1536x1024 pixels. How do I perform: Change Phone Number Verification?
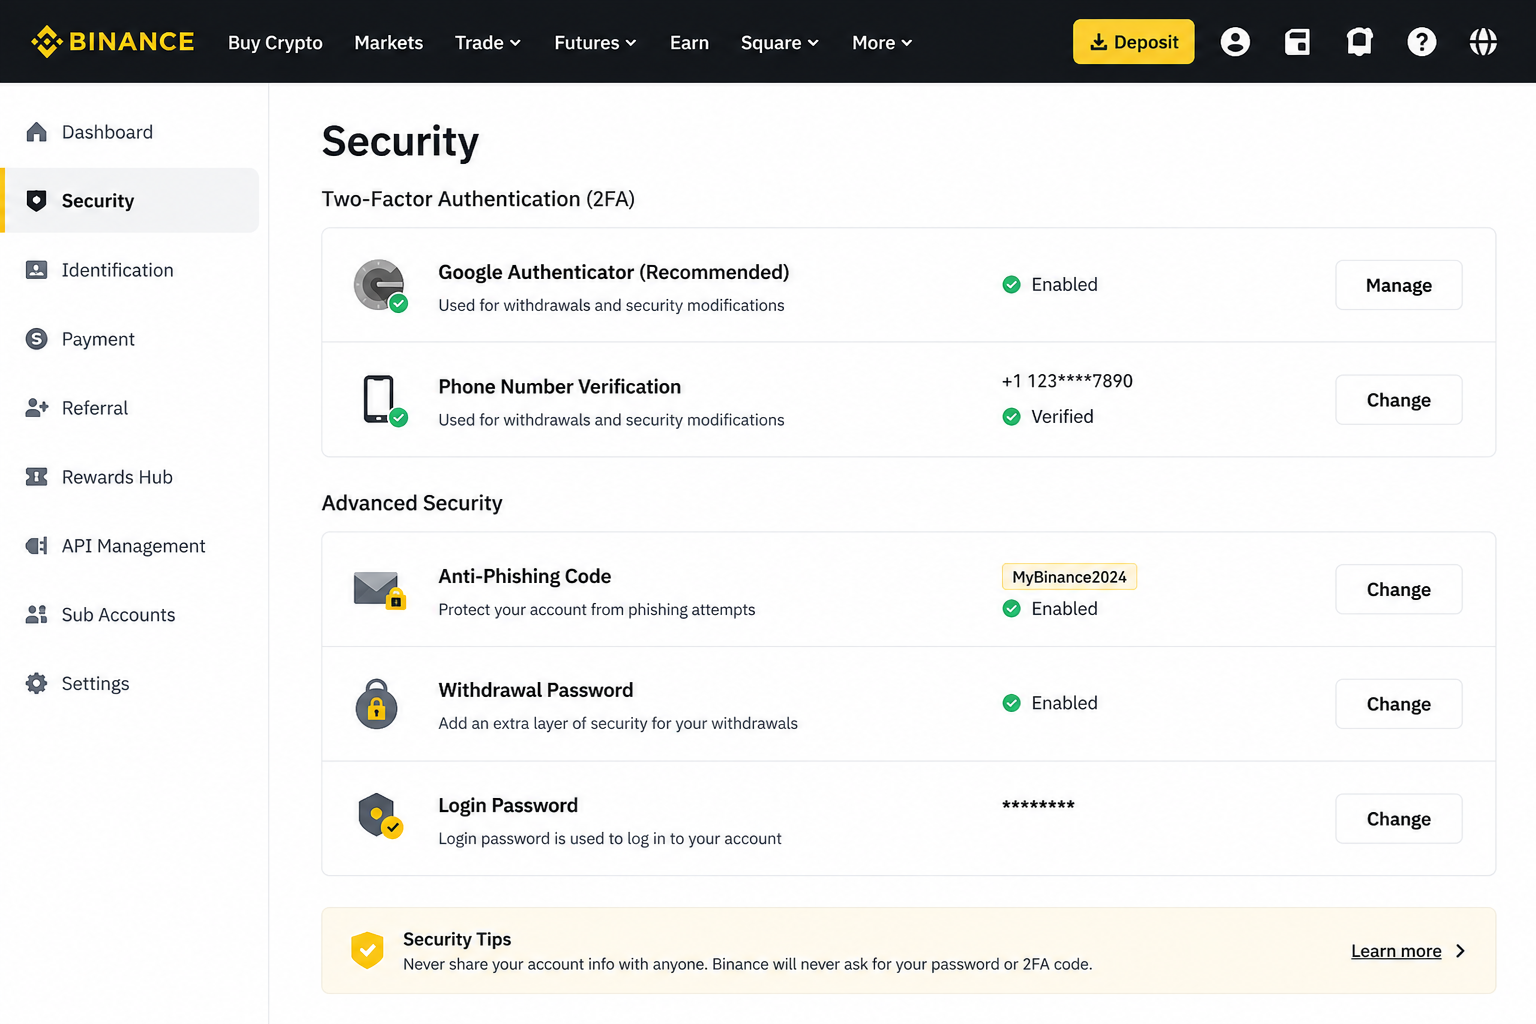[1398, 400]
